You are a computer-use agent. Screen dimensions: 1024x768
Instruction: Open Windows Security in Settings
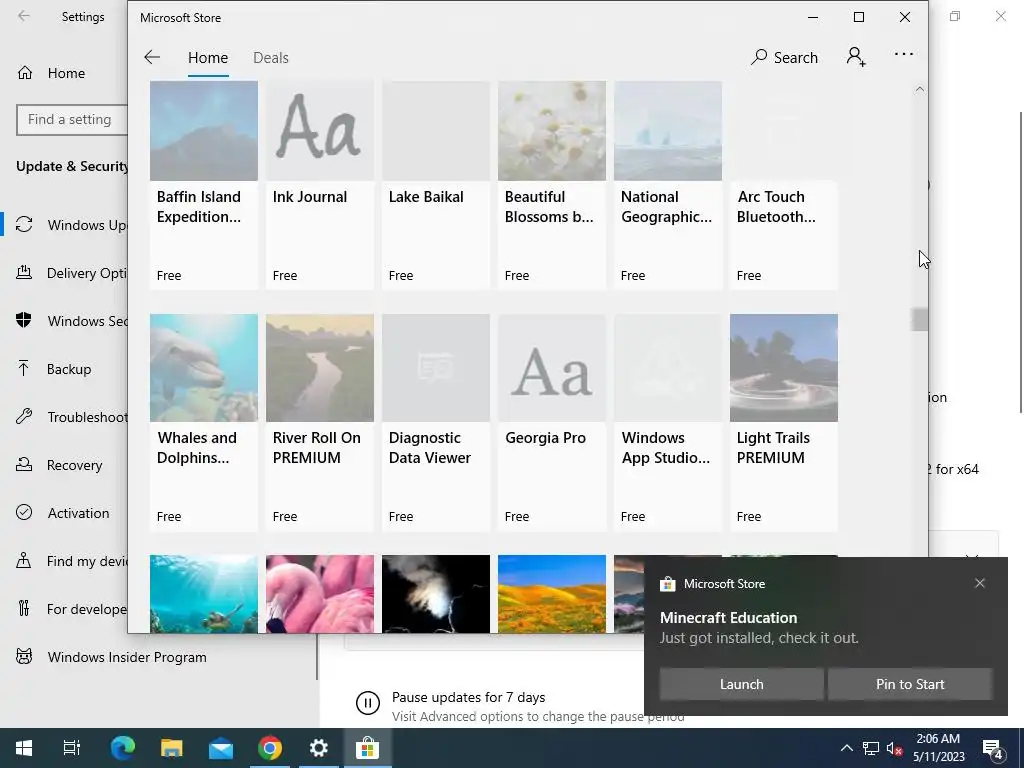pos(72,321)
